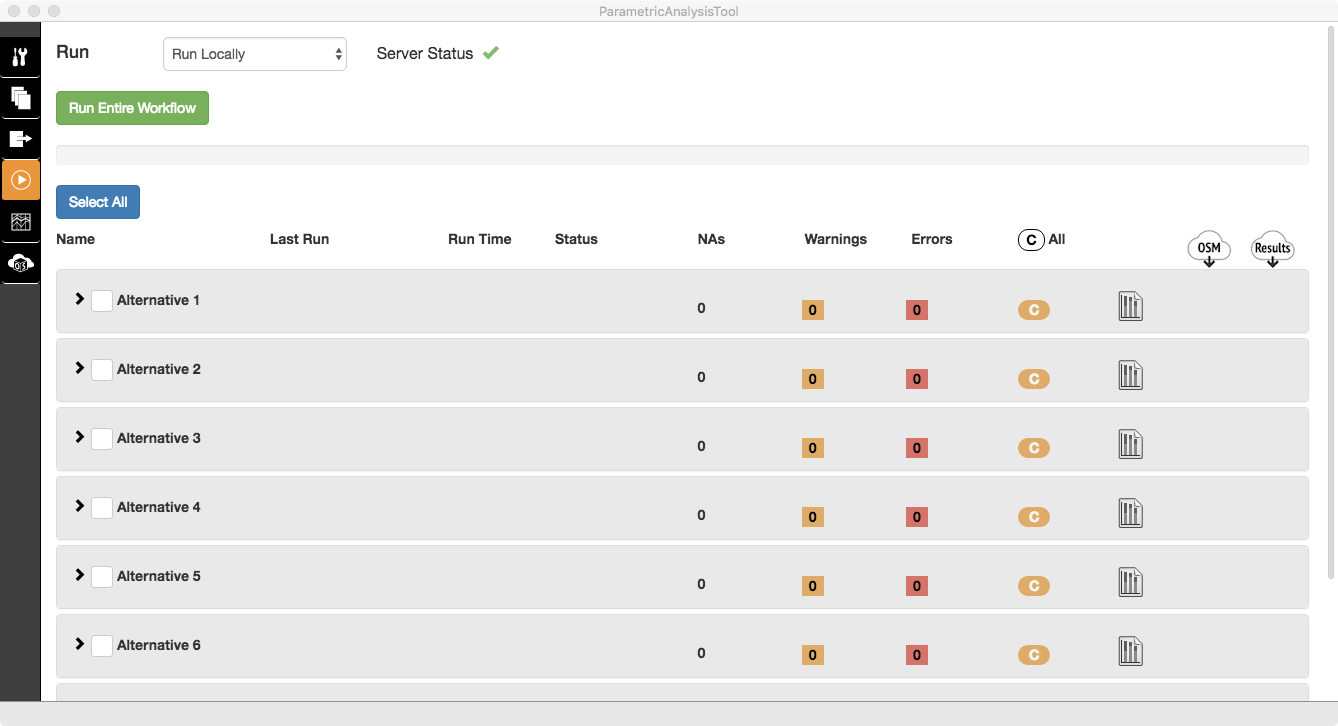The height and width of the screenshot is (726, 1338).
Task: Open the Alternative 4 report icon
Action: (x=1130, y=514)
